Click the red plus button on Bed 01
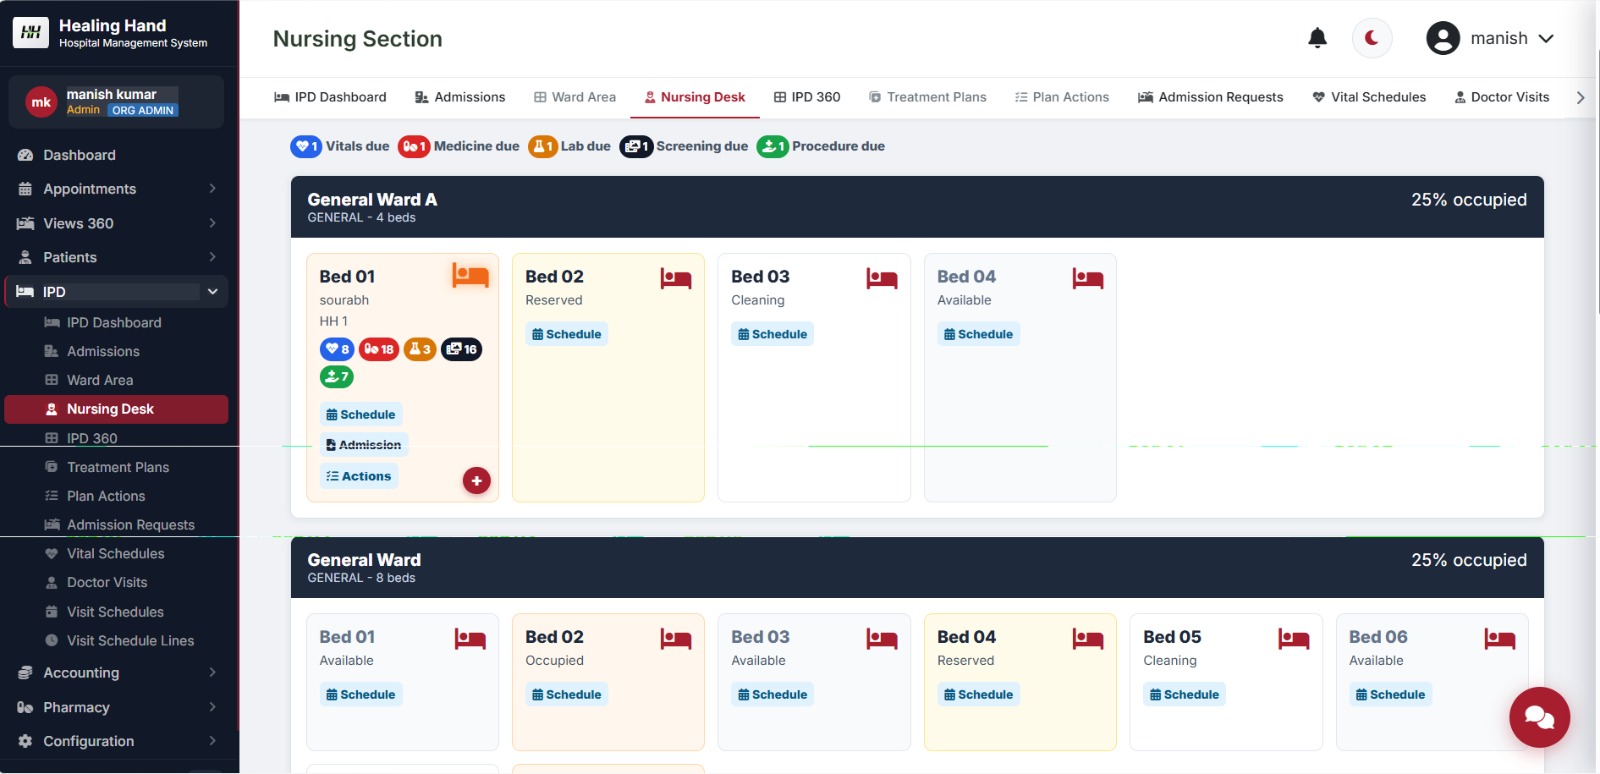Viewport: 1600px width, 774px height. pos(476,481)
